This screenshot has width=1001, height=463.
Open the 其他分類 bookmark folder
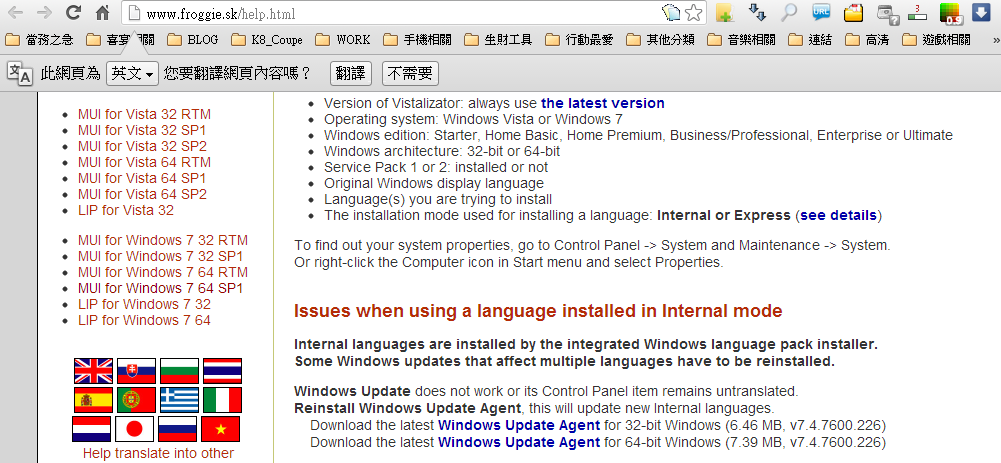(x=661, y=40)
